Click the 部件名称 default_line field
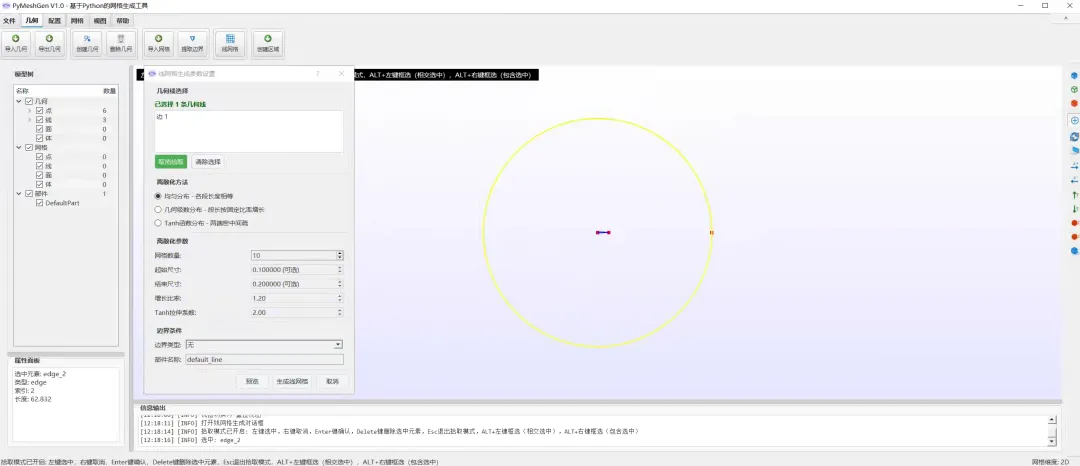Screen dimensions: 1080x466 tap(264, 359)
